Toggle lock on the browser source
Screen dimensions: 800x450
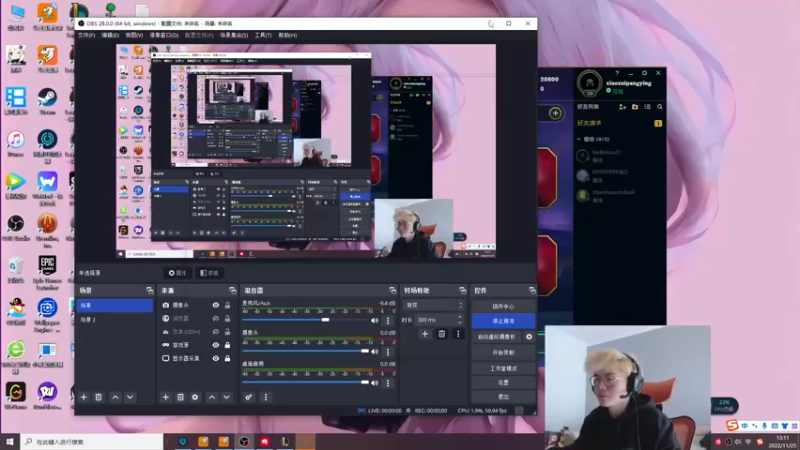click(227, 318)
